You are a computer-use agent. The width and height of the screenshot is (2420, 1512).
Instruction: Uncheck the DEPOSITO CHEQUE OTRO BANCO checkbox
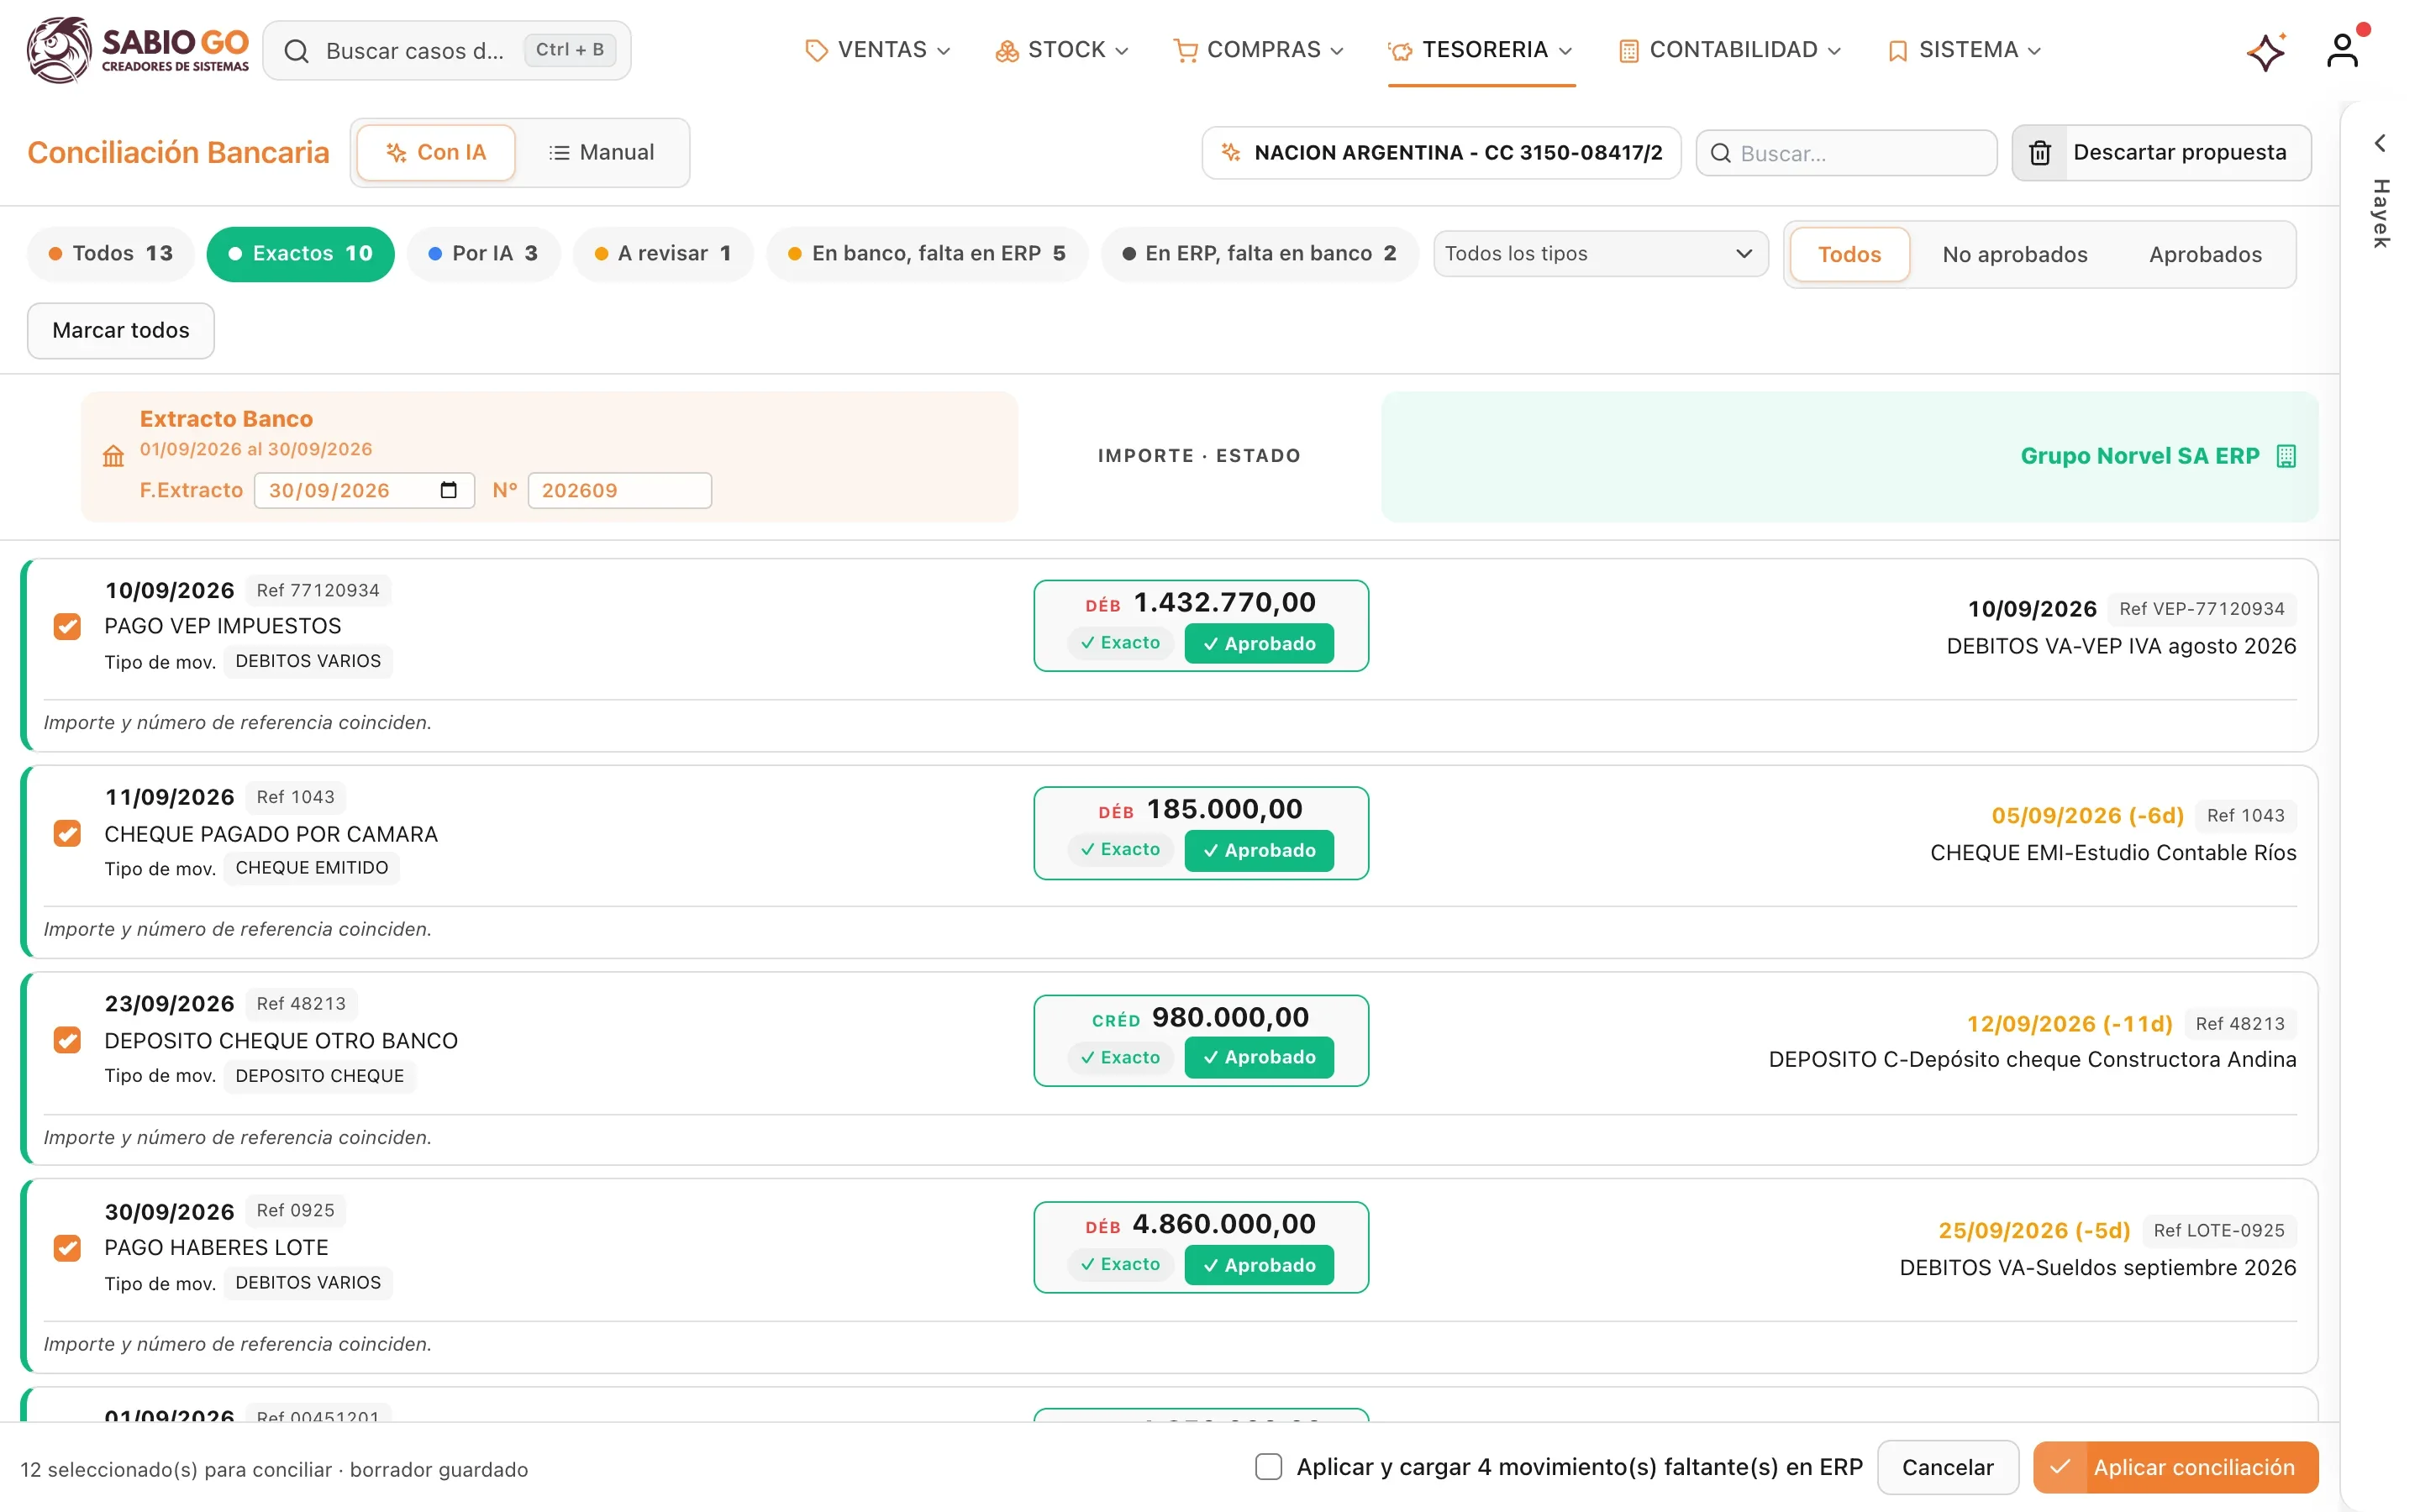click(67, 1040)
